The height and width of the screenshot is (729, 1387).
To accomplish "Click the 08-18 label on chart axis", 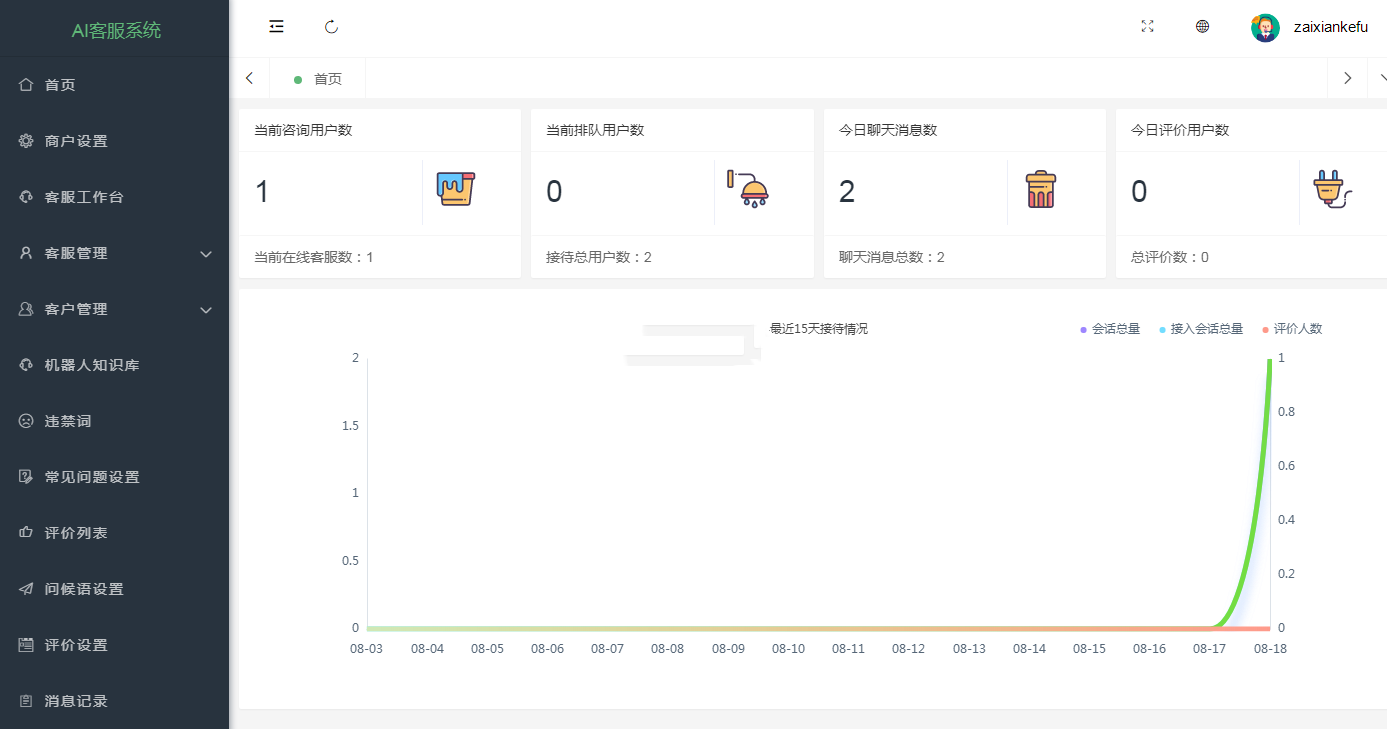I will pos(1270,648).
